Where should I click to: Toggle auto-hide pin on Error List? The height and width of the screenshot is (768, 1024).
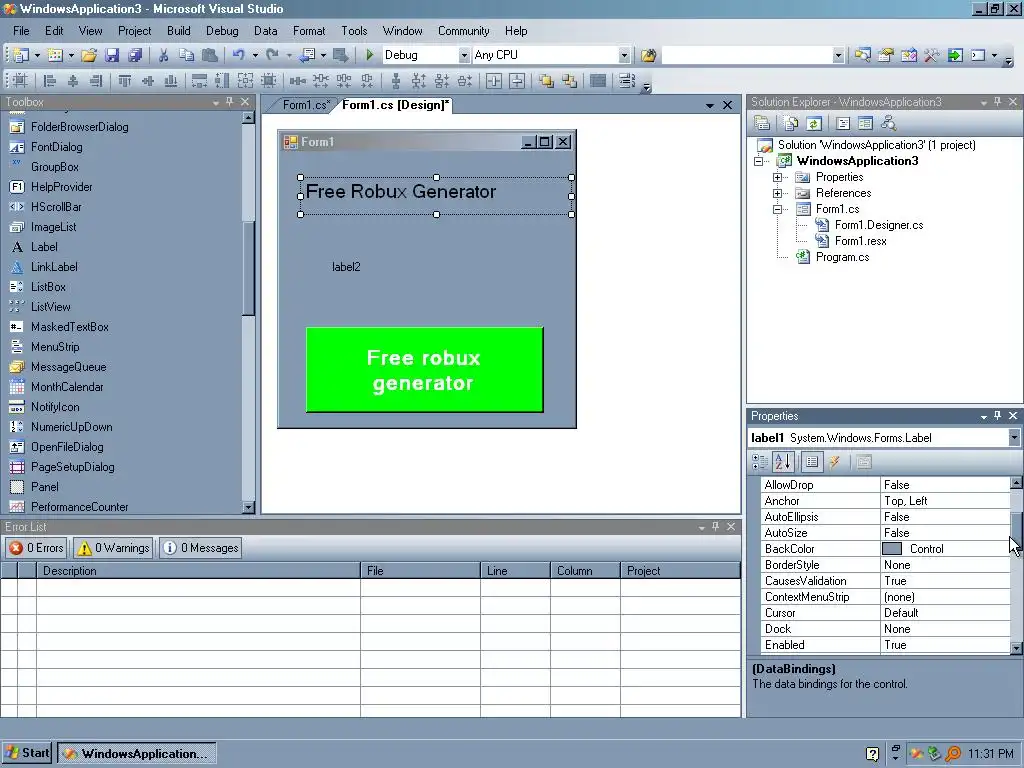[715, 527]
